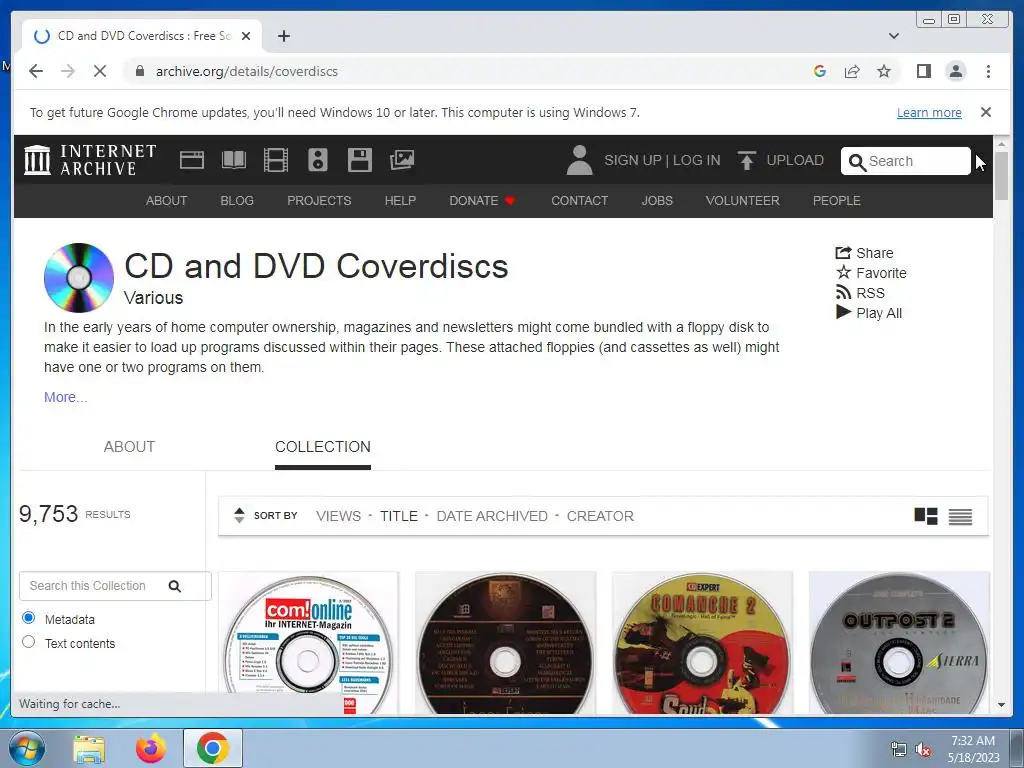
Task: Switch to tile view layout icon
Action: tap(925, 516)
